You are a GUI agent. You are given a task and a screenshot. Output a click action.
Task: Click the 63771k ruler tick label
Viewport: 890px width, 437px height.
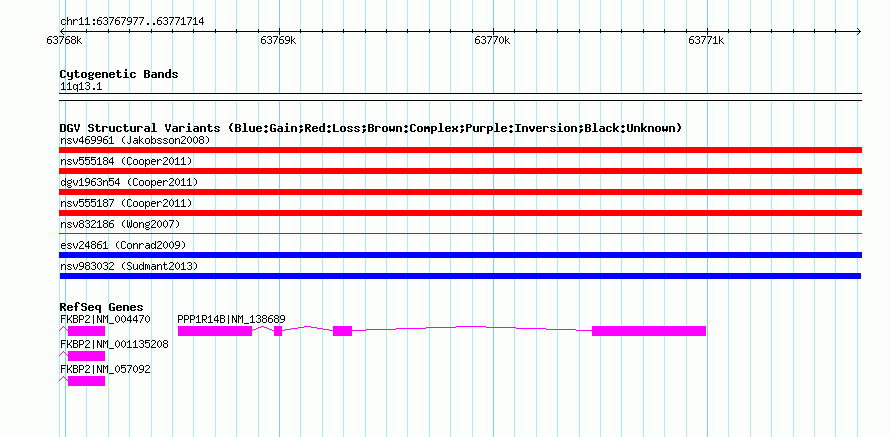coord(706,40)
